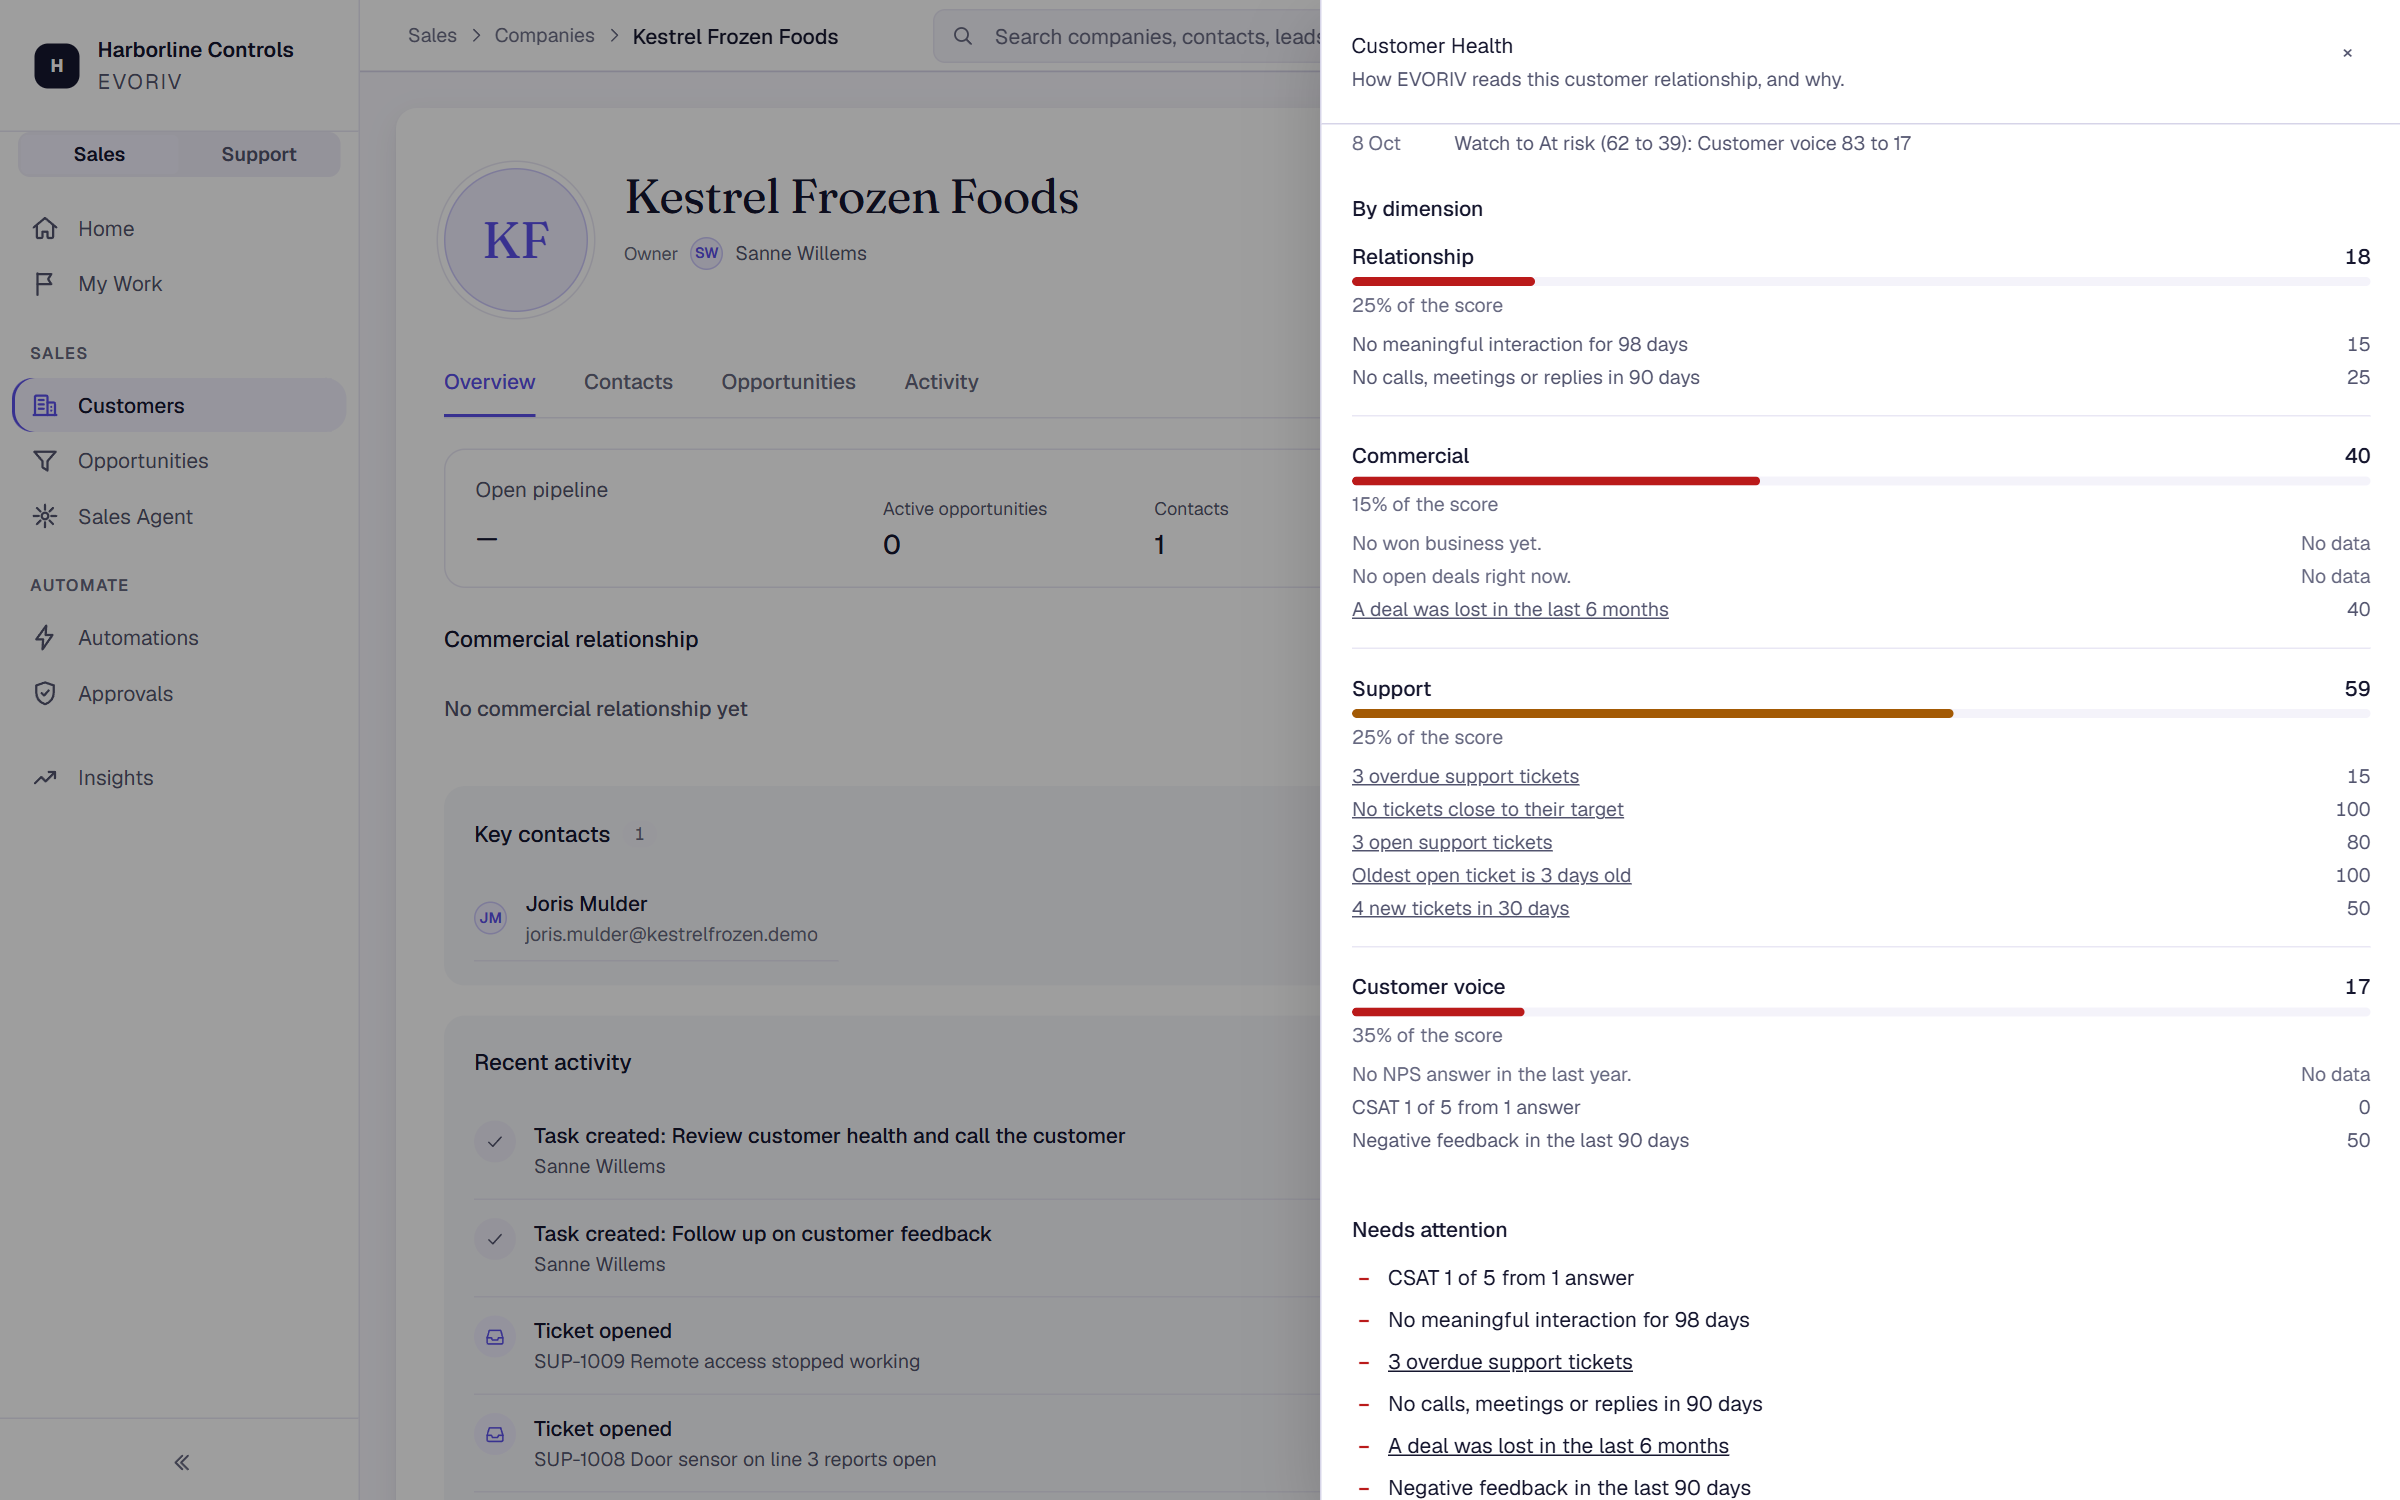
Task: Open Approvals shield icon
Action: tap(45, 693)
